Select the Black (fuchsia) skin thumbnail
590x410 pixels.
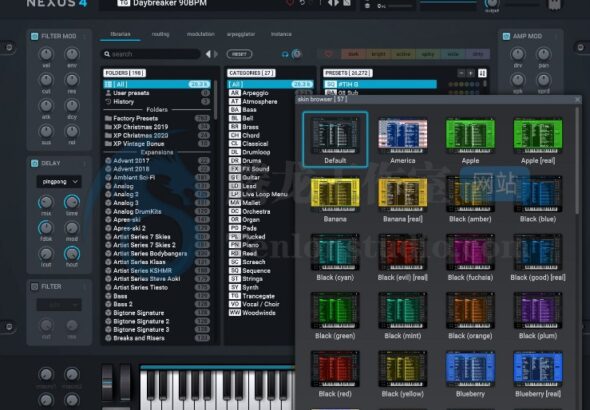click(x=470, y=252)
